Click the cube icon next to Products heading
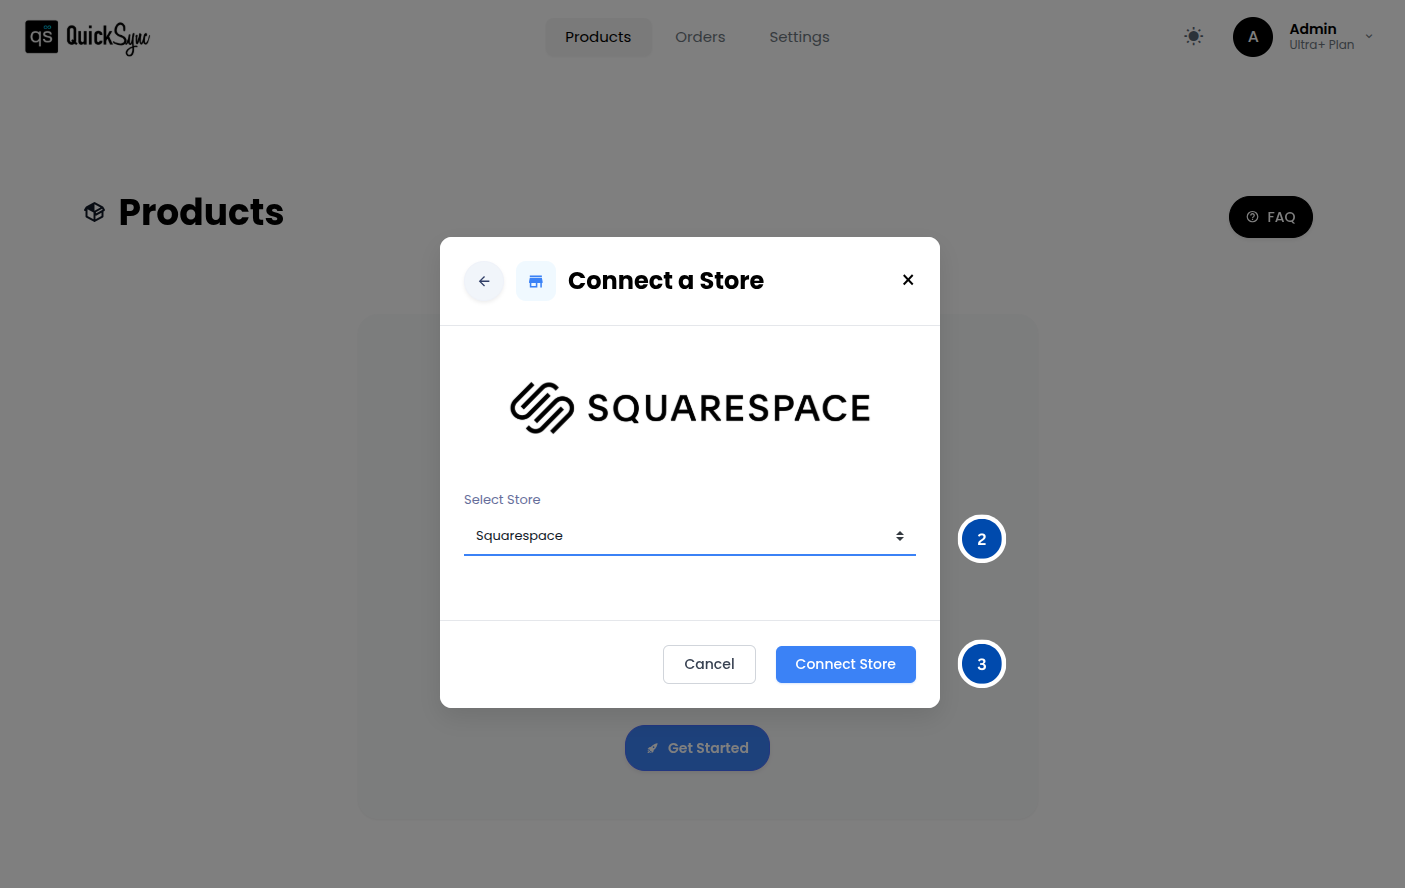This screenshot has height=888, width=1405. 94,211
